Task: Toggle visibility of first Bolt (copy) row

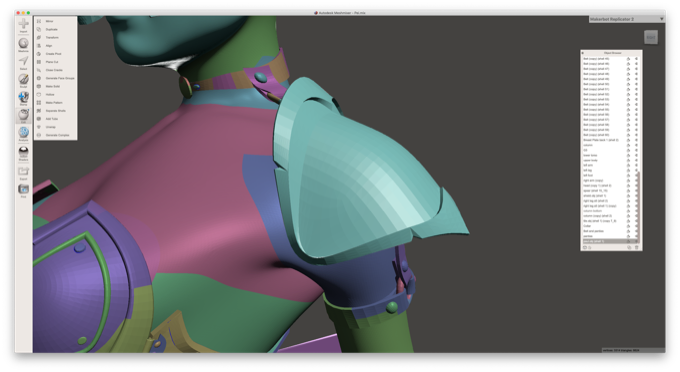Action: (x=636, y=59)
